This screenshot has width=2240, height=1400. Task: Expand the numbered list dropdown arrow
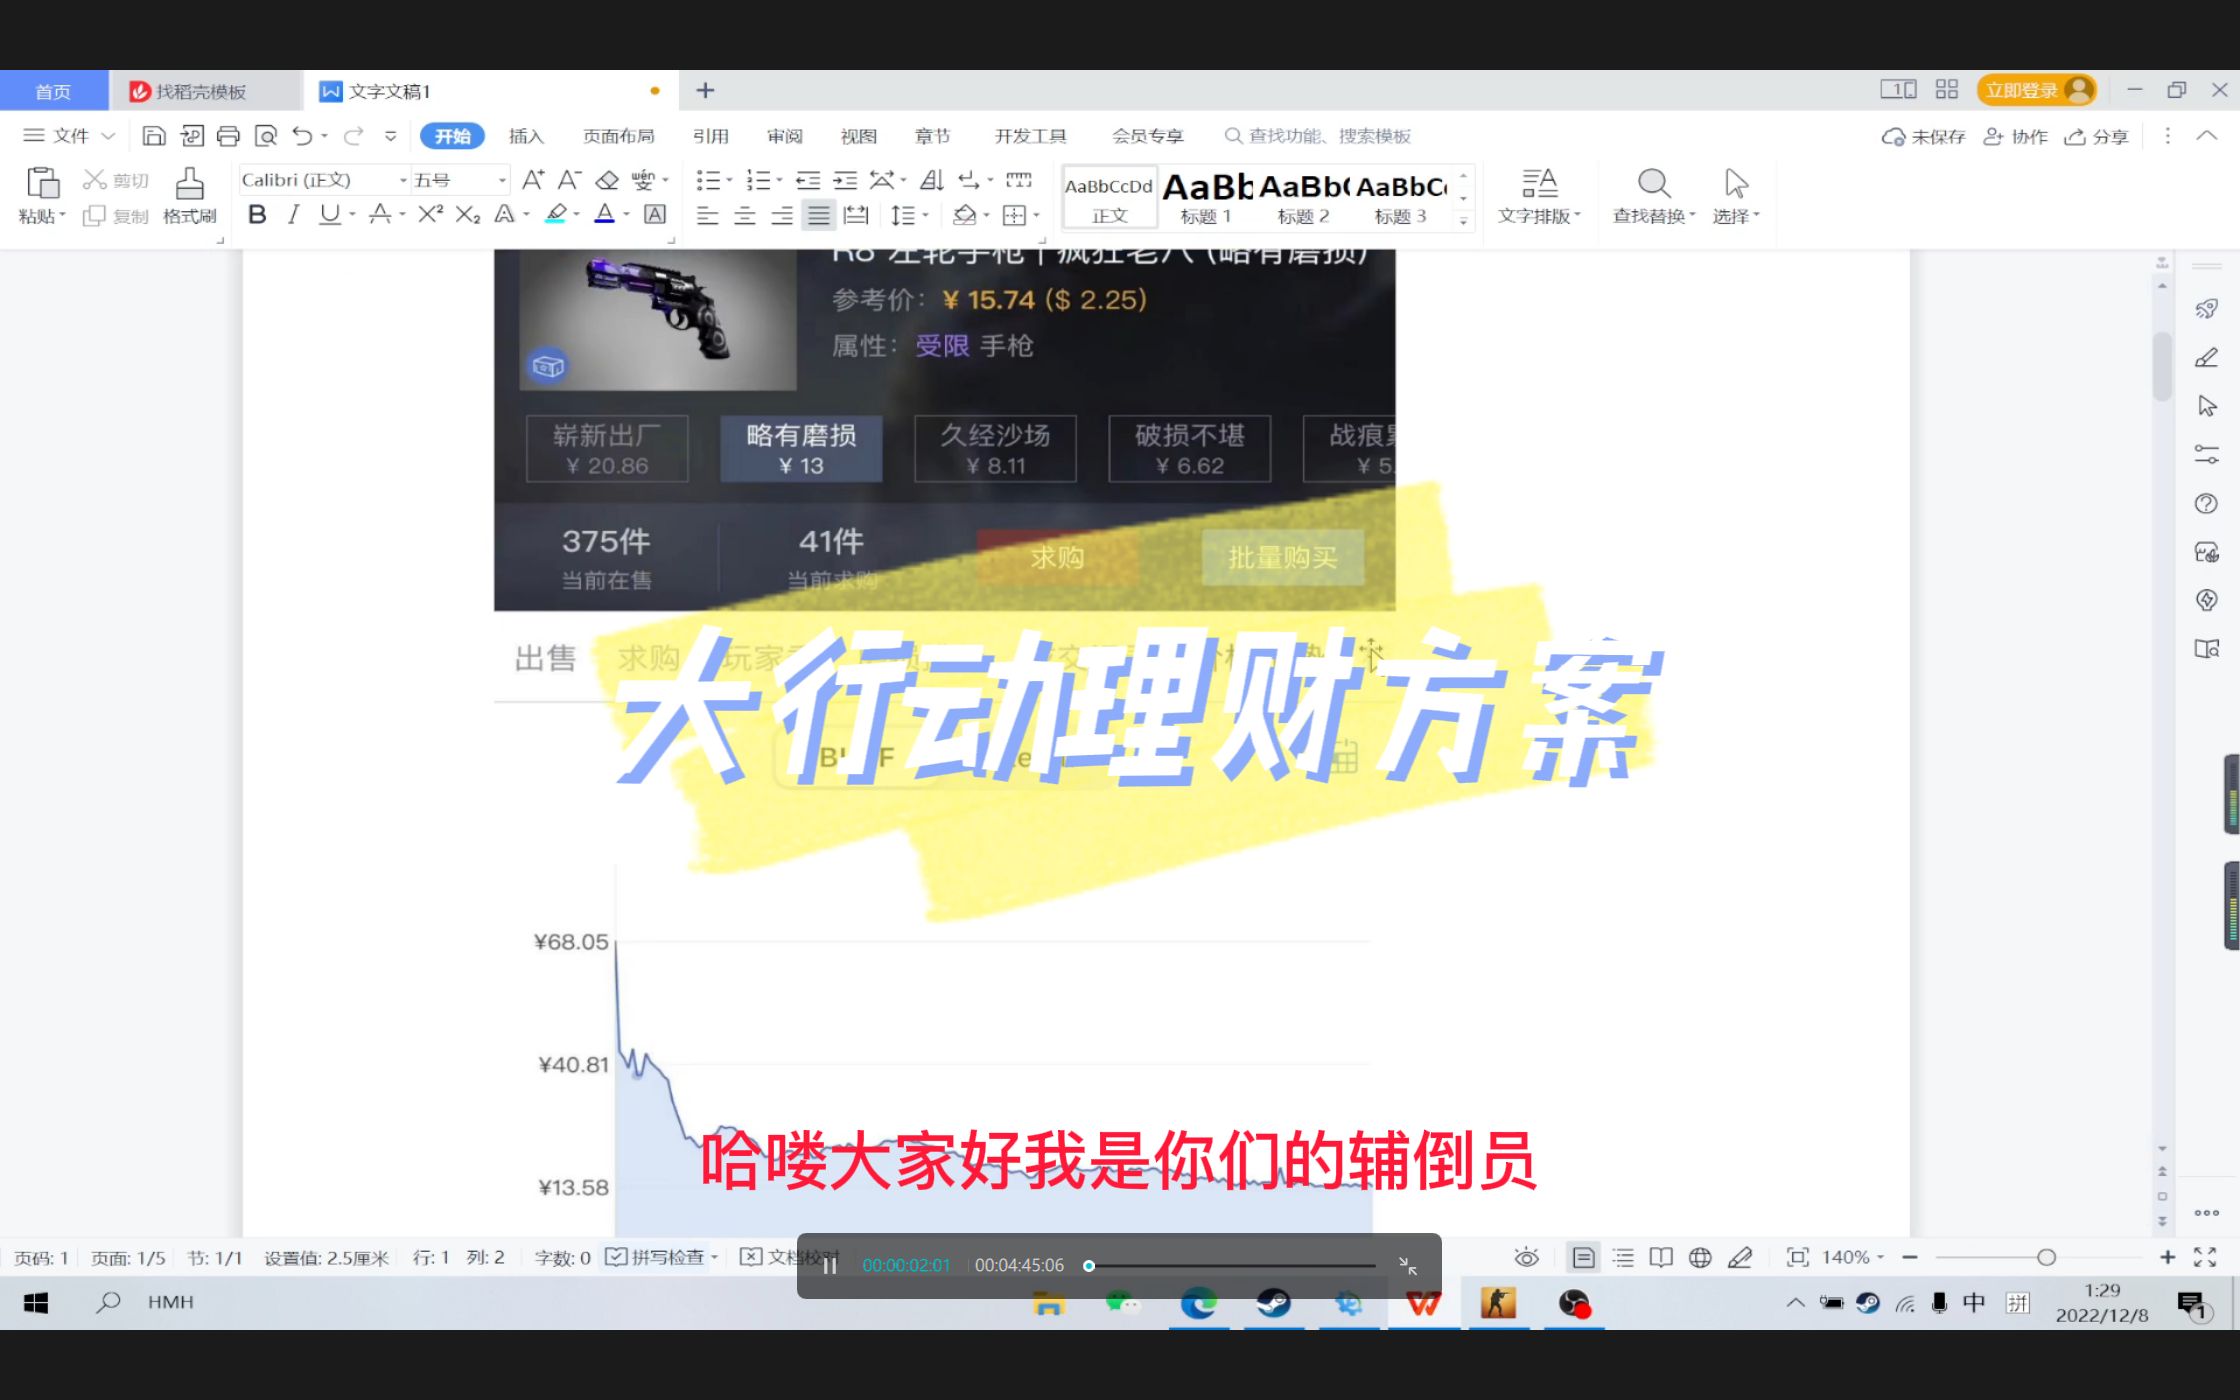780,180
